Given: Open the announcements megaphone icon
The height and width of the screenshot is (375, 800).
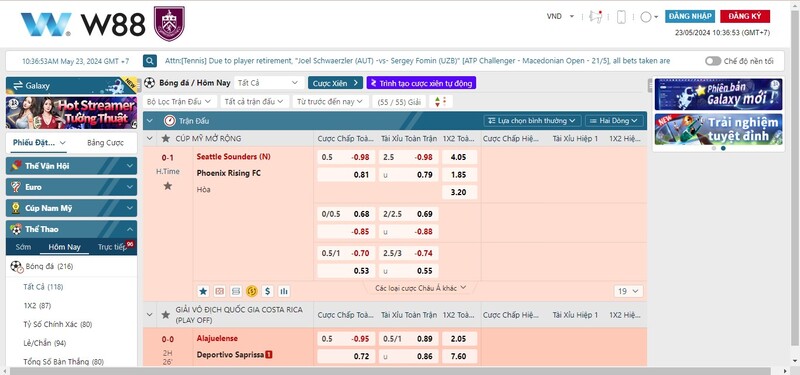Looking at the screenshot, I should (595, 17).
